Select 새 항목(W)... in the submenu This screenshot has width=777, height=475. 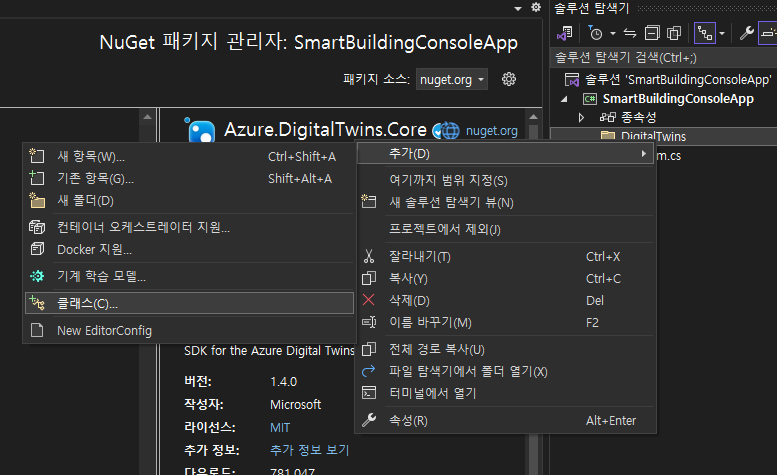[x=189, y=157]
